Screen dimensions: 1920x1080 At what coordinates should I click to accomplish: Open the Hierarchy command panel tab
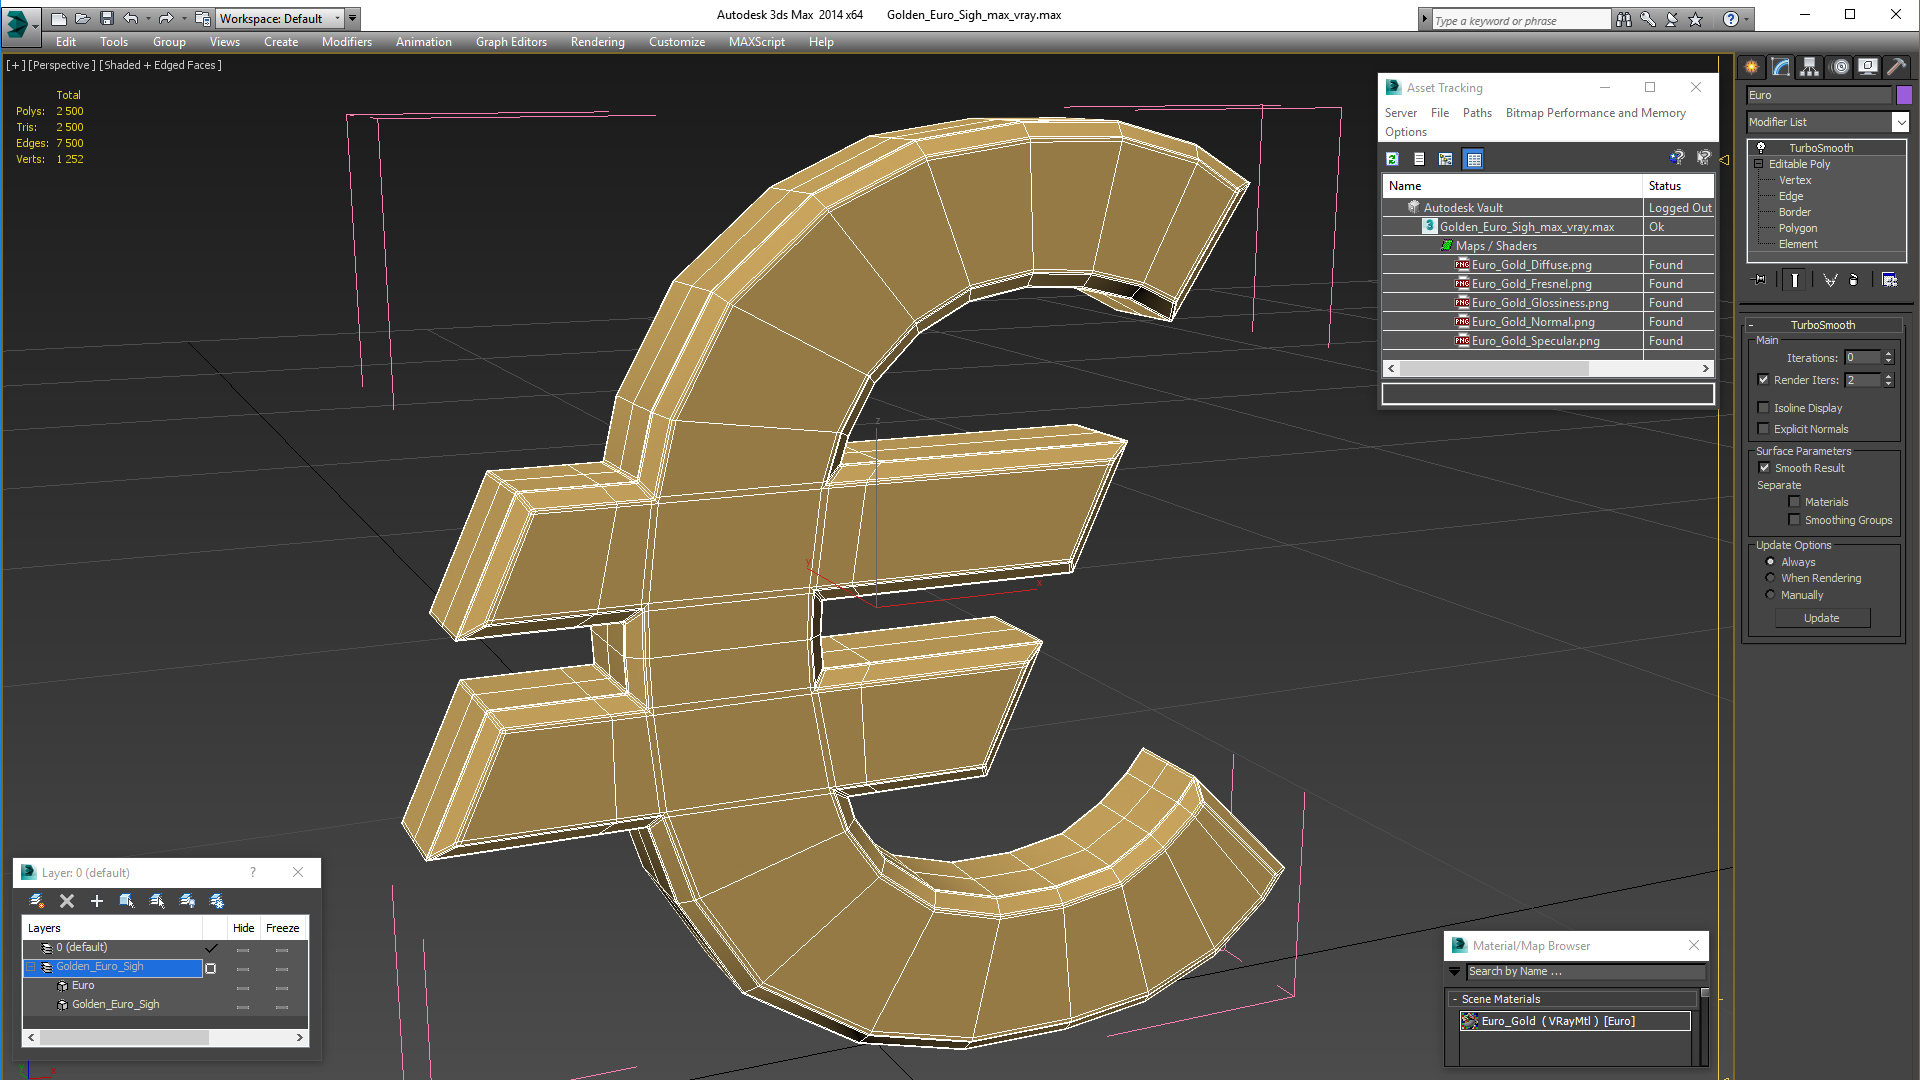[1810, 67]
